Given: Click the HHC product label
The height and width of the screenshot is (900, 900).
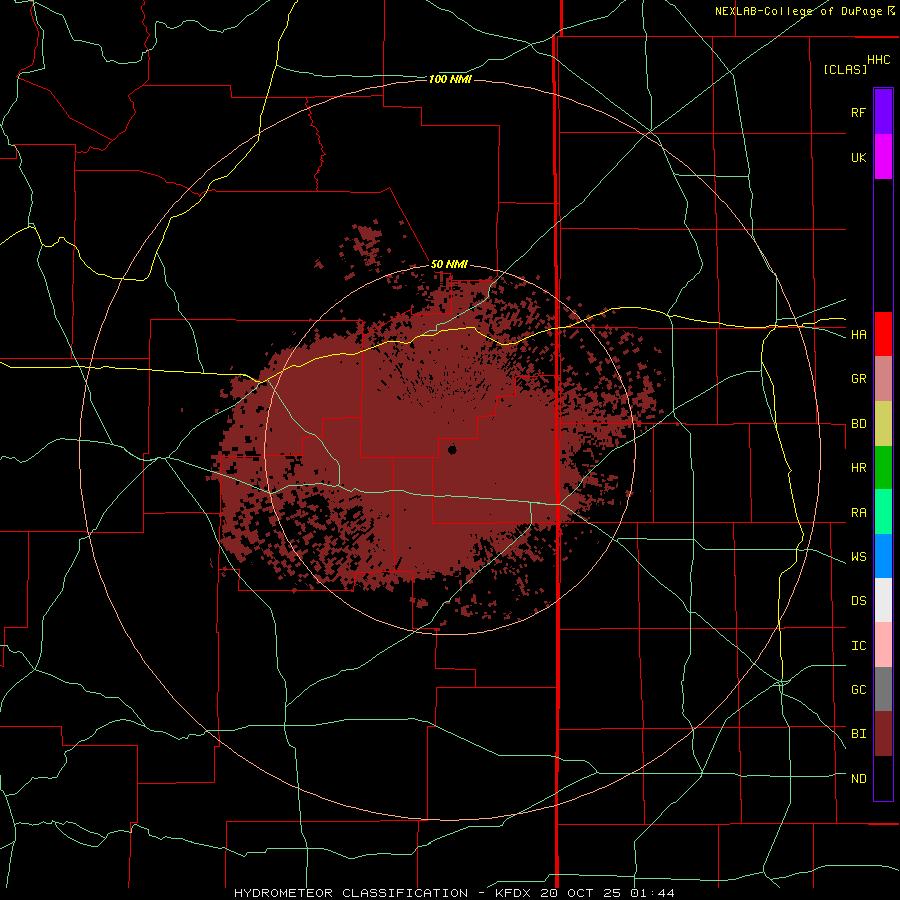Looking at the screenshot, I should coord(878,60).
